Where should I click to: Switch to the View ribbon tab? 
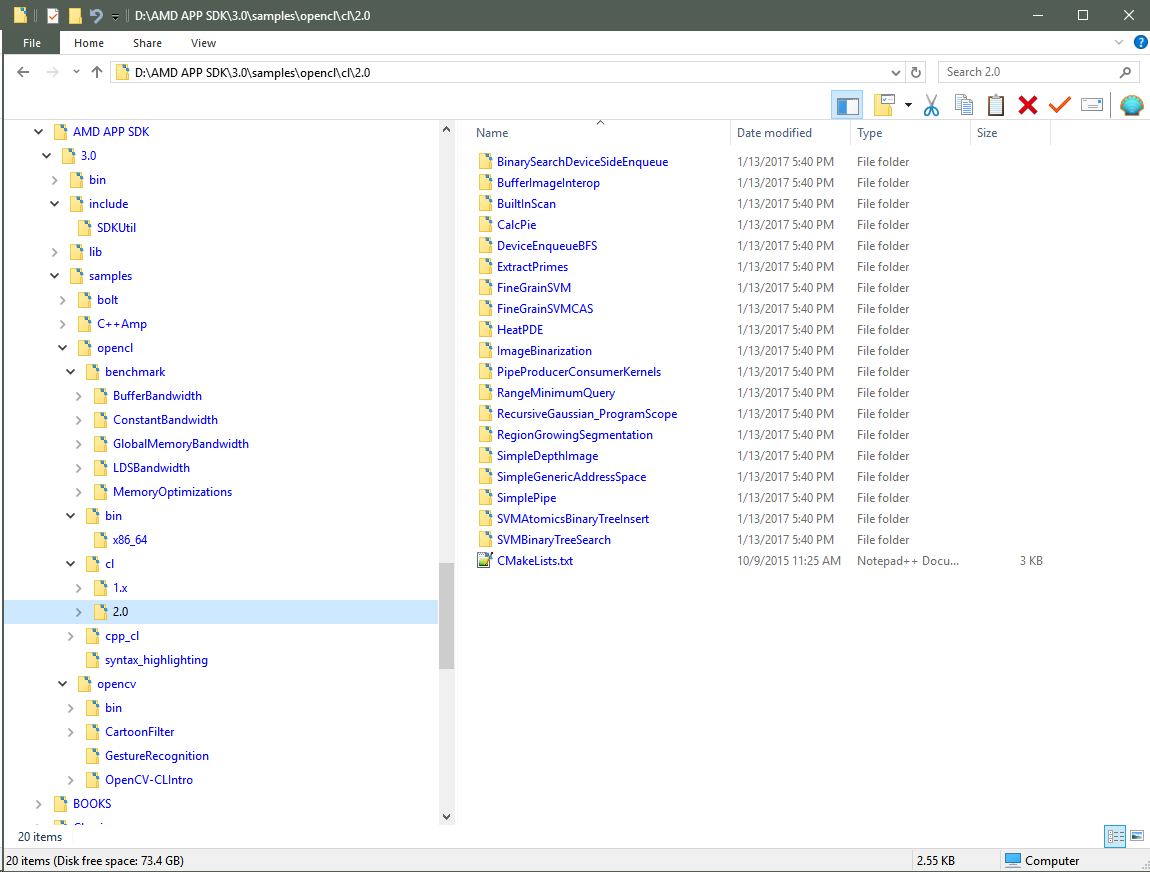(203, 43)
